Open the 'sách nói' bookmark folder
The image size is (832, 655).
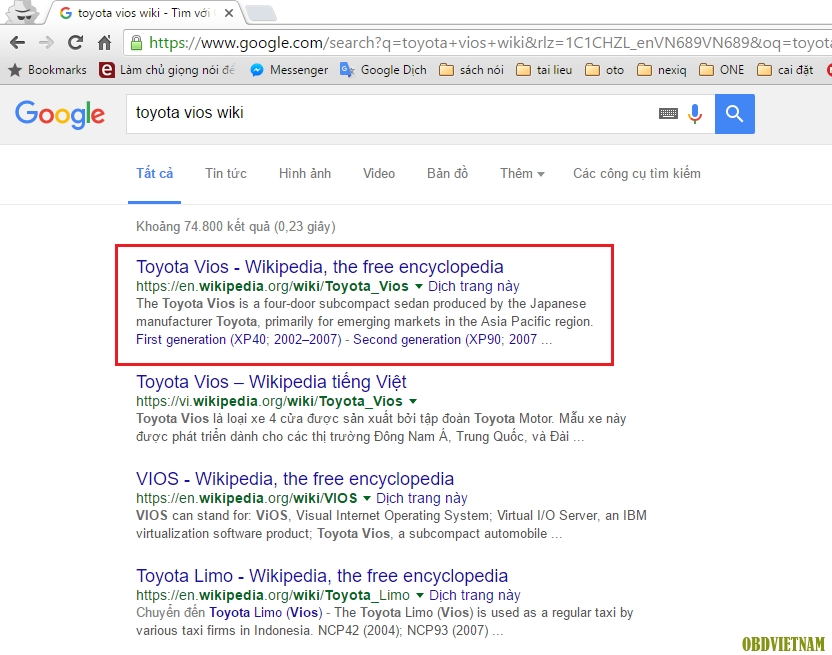[x=471, y=70]
